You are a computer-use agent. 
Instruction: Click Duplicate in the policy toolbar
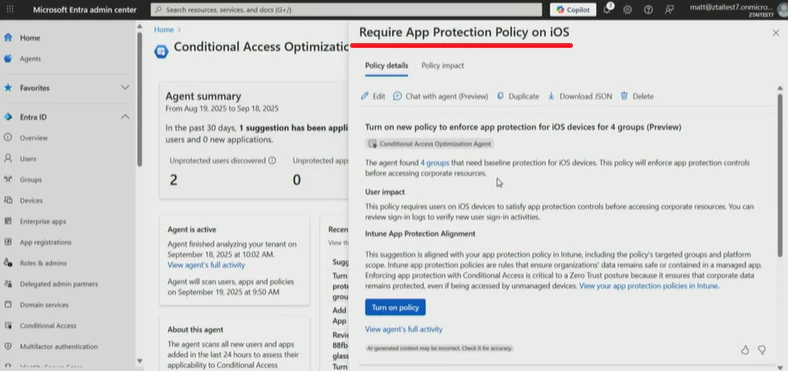tap(518, 97)
